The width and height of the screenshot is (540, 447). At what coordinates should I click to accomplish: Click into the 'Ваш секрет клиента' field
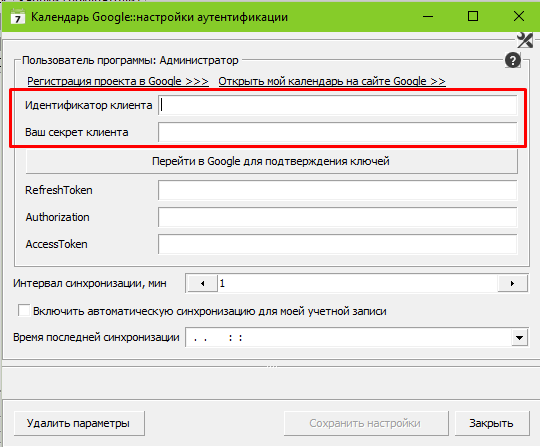(338, 132)
